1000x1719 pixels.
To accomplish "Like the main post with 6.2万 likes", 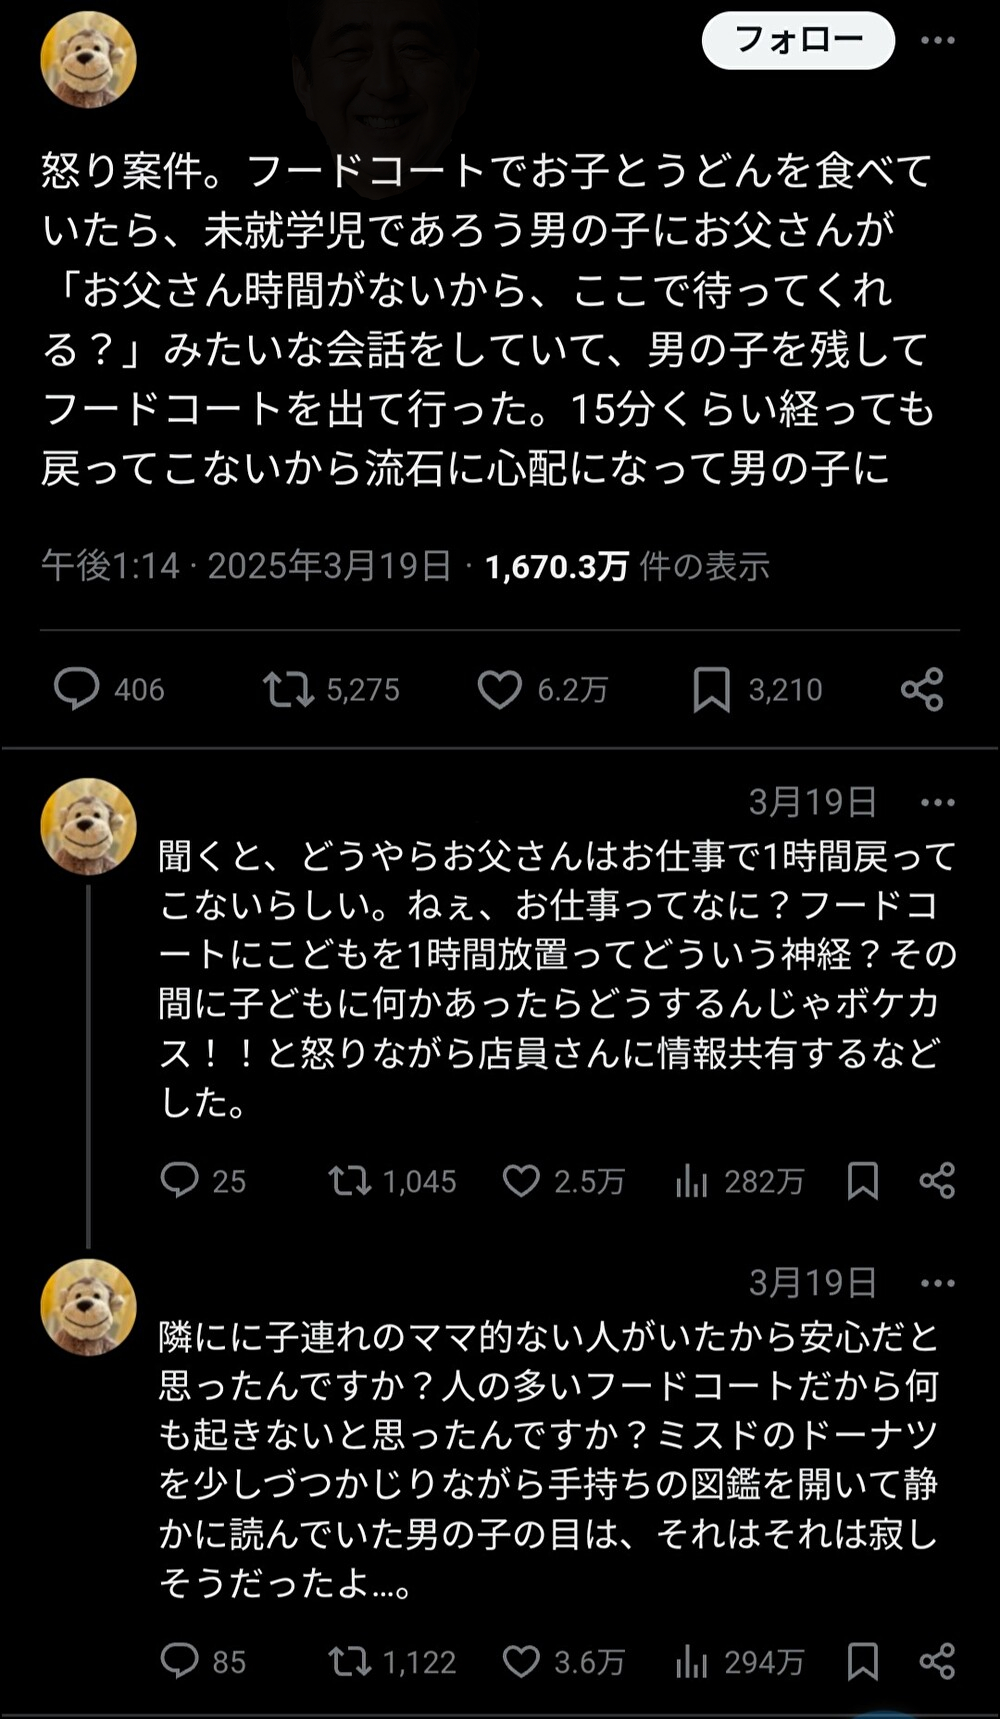I will 542,689.
